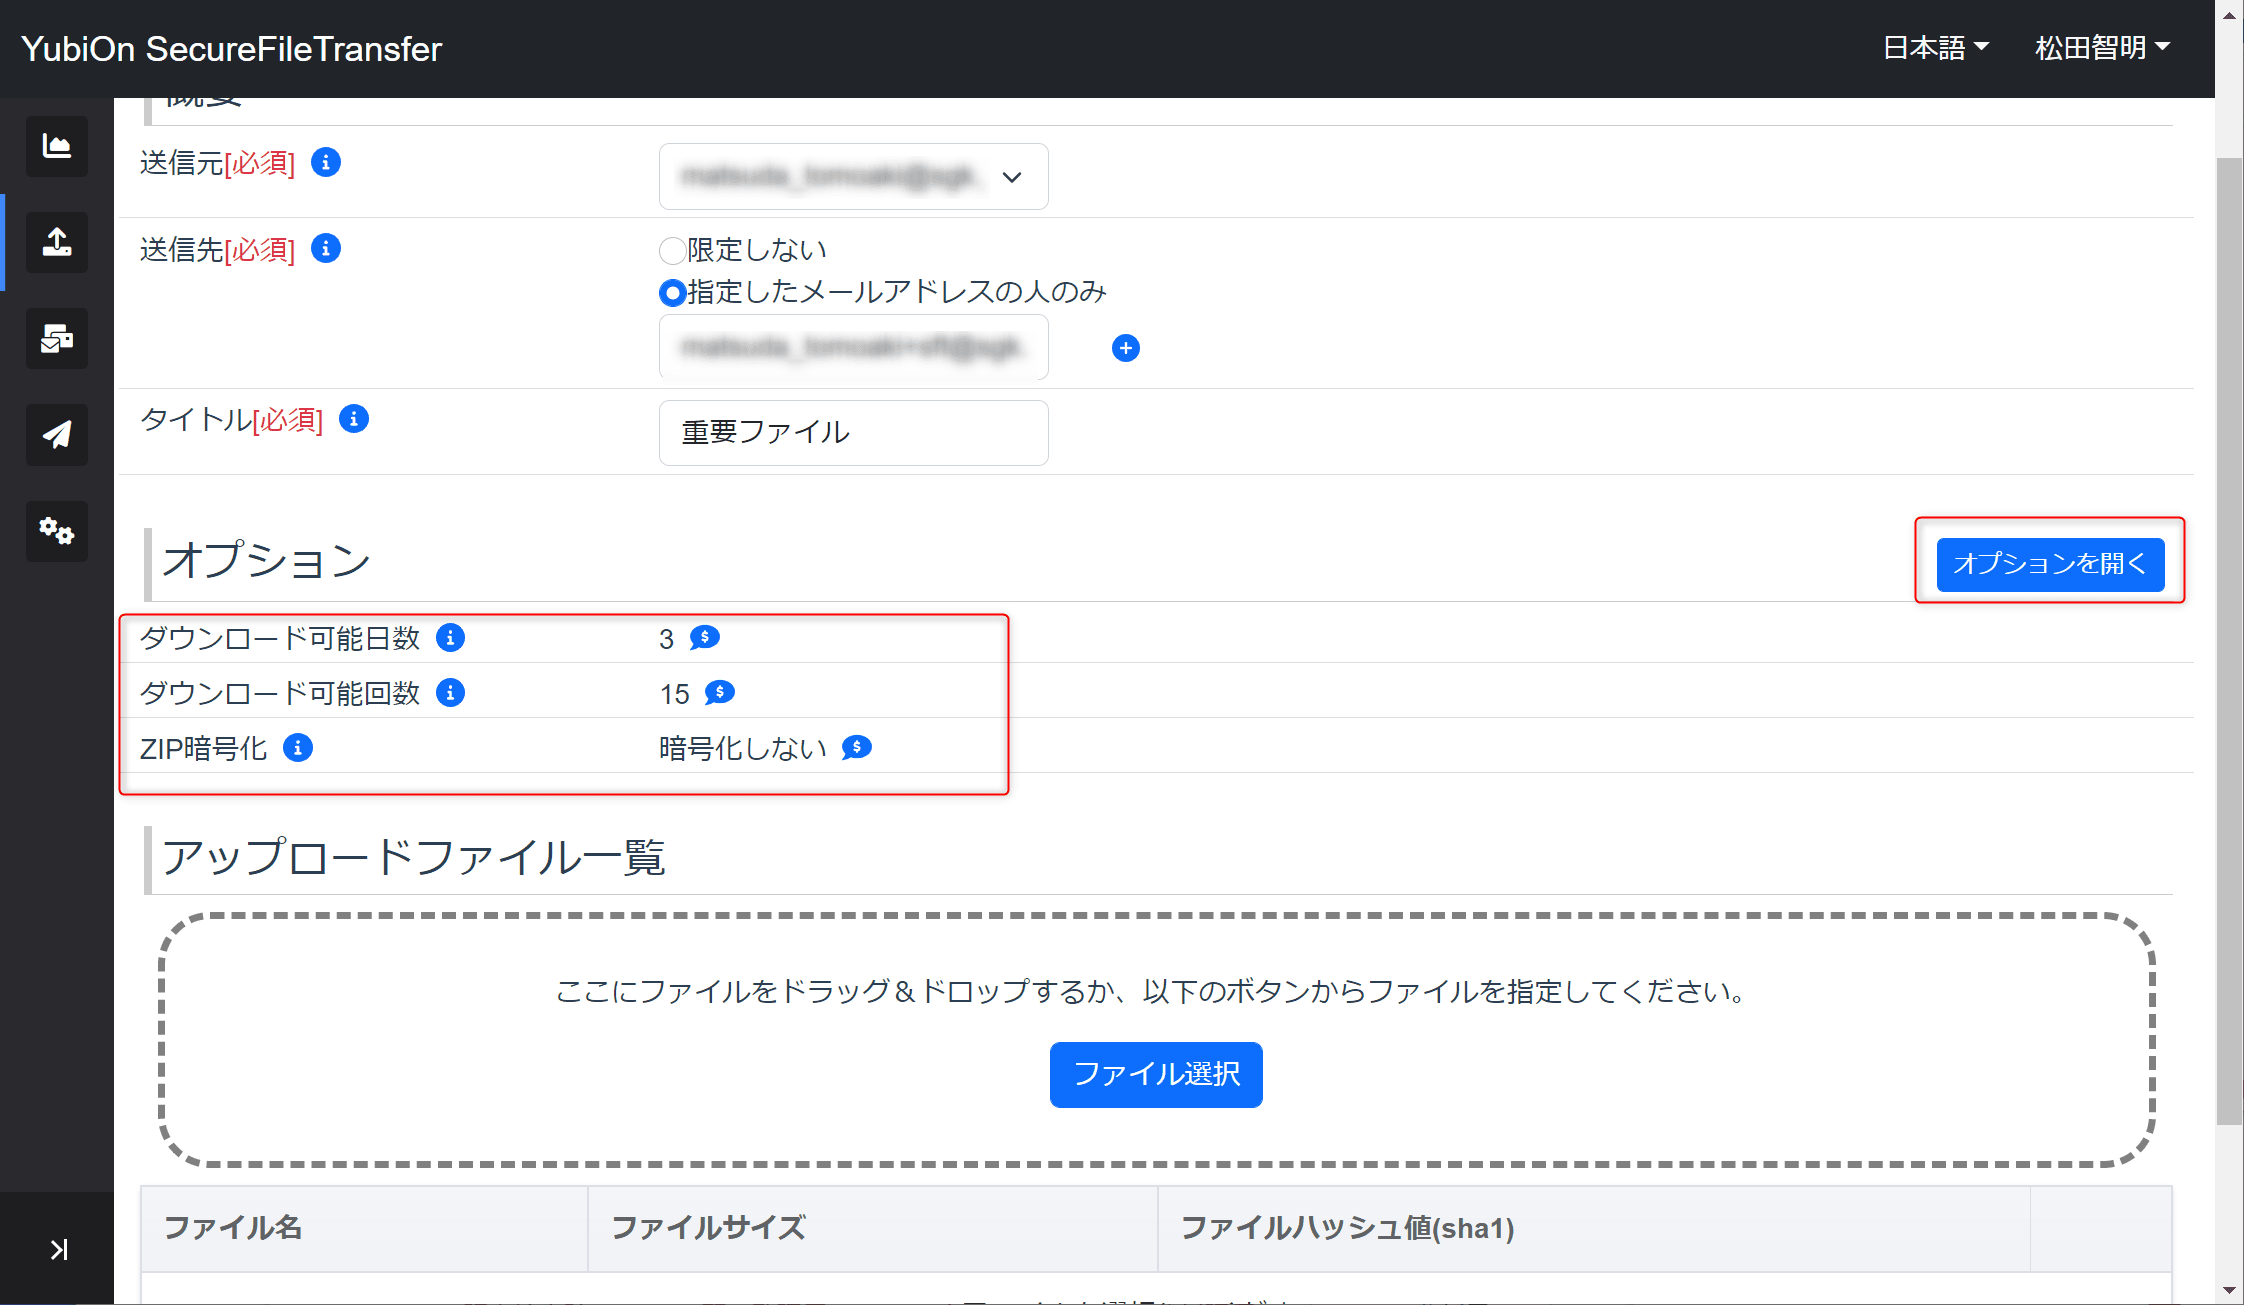Viewport: 2244px width, 1305px height.
Task: Open the mail inbox icon in sidebar
Action: pos(57,338)
